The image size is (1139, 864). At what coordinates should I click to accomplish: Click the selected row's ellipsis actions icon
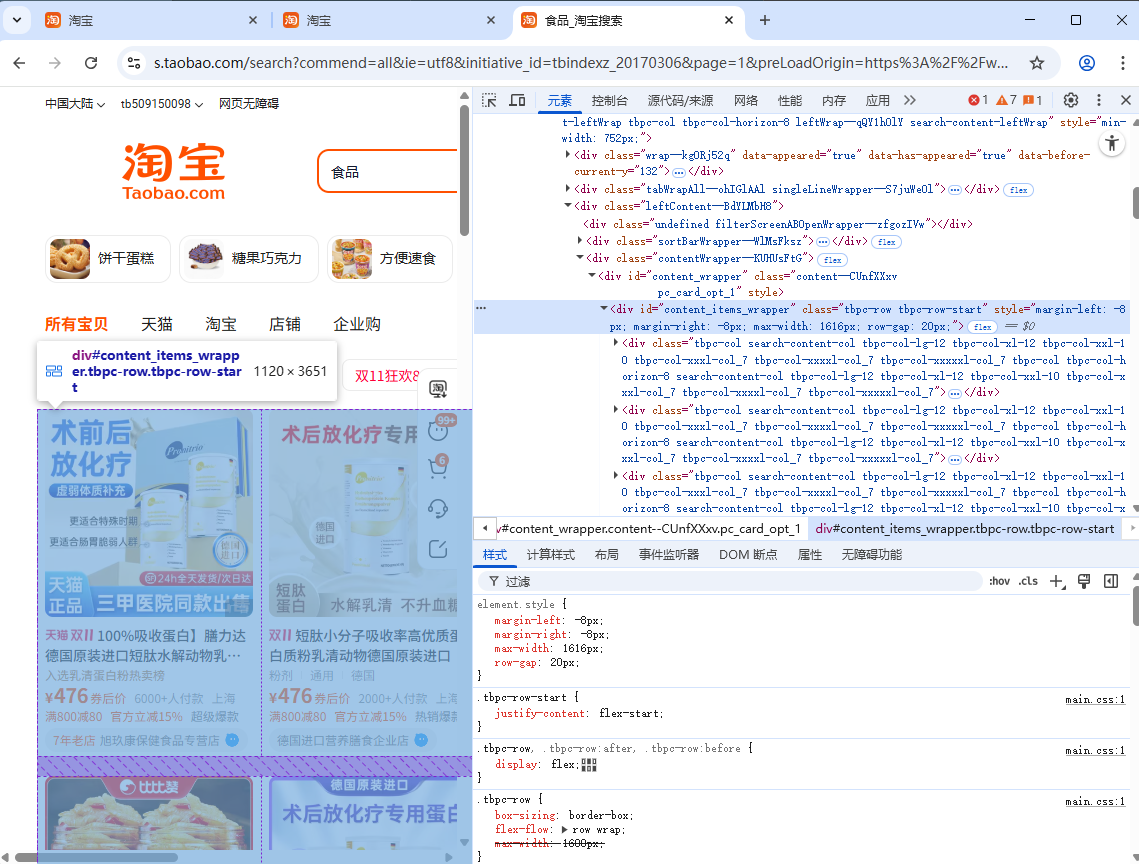481,308
